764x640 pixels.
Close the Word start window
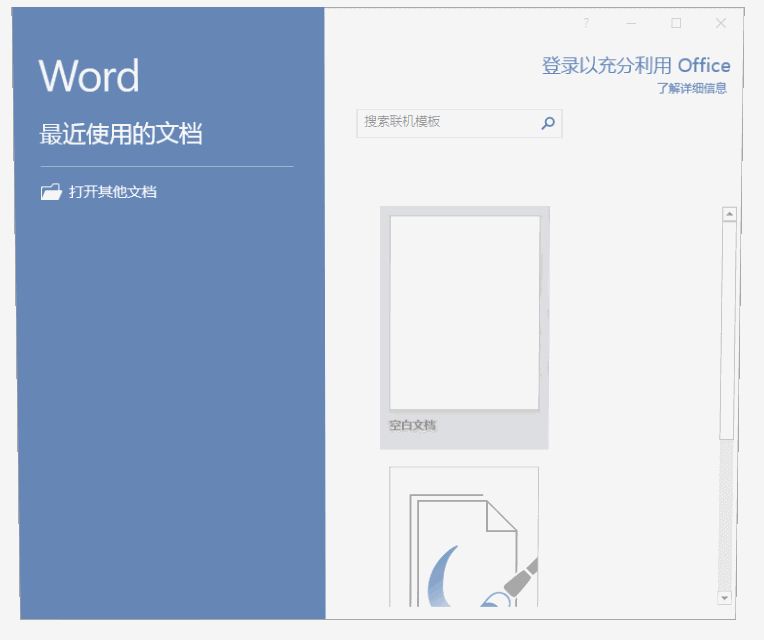click(721, 23)
